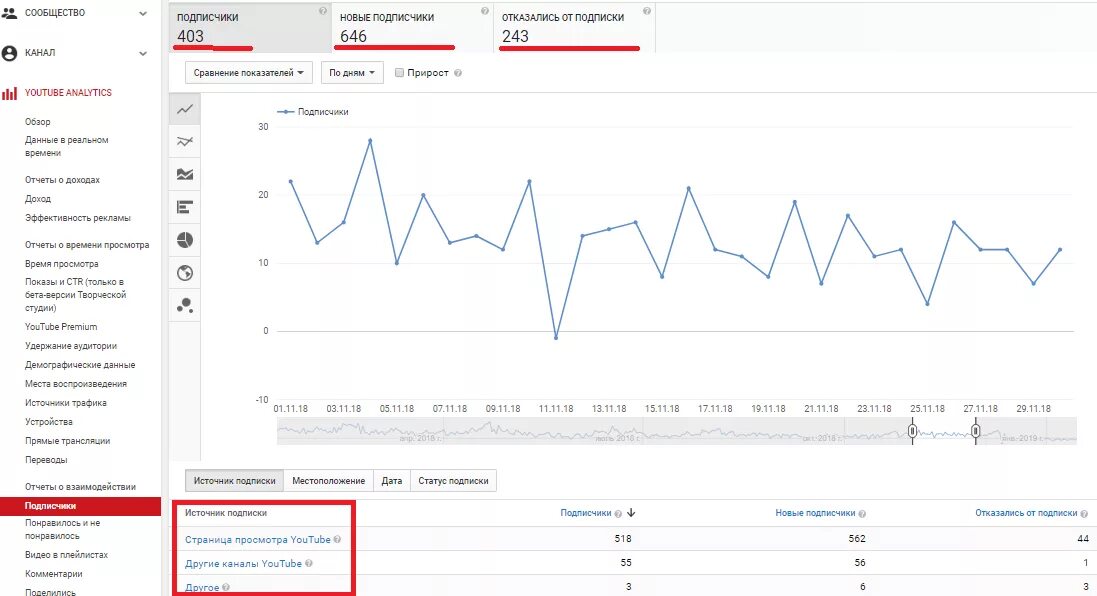The height and width of the screenshot is (596, 1097).
Task: Select the bubble chart icon
Action: point(185,306)
